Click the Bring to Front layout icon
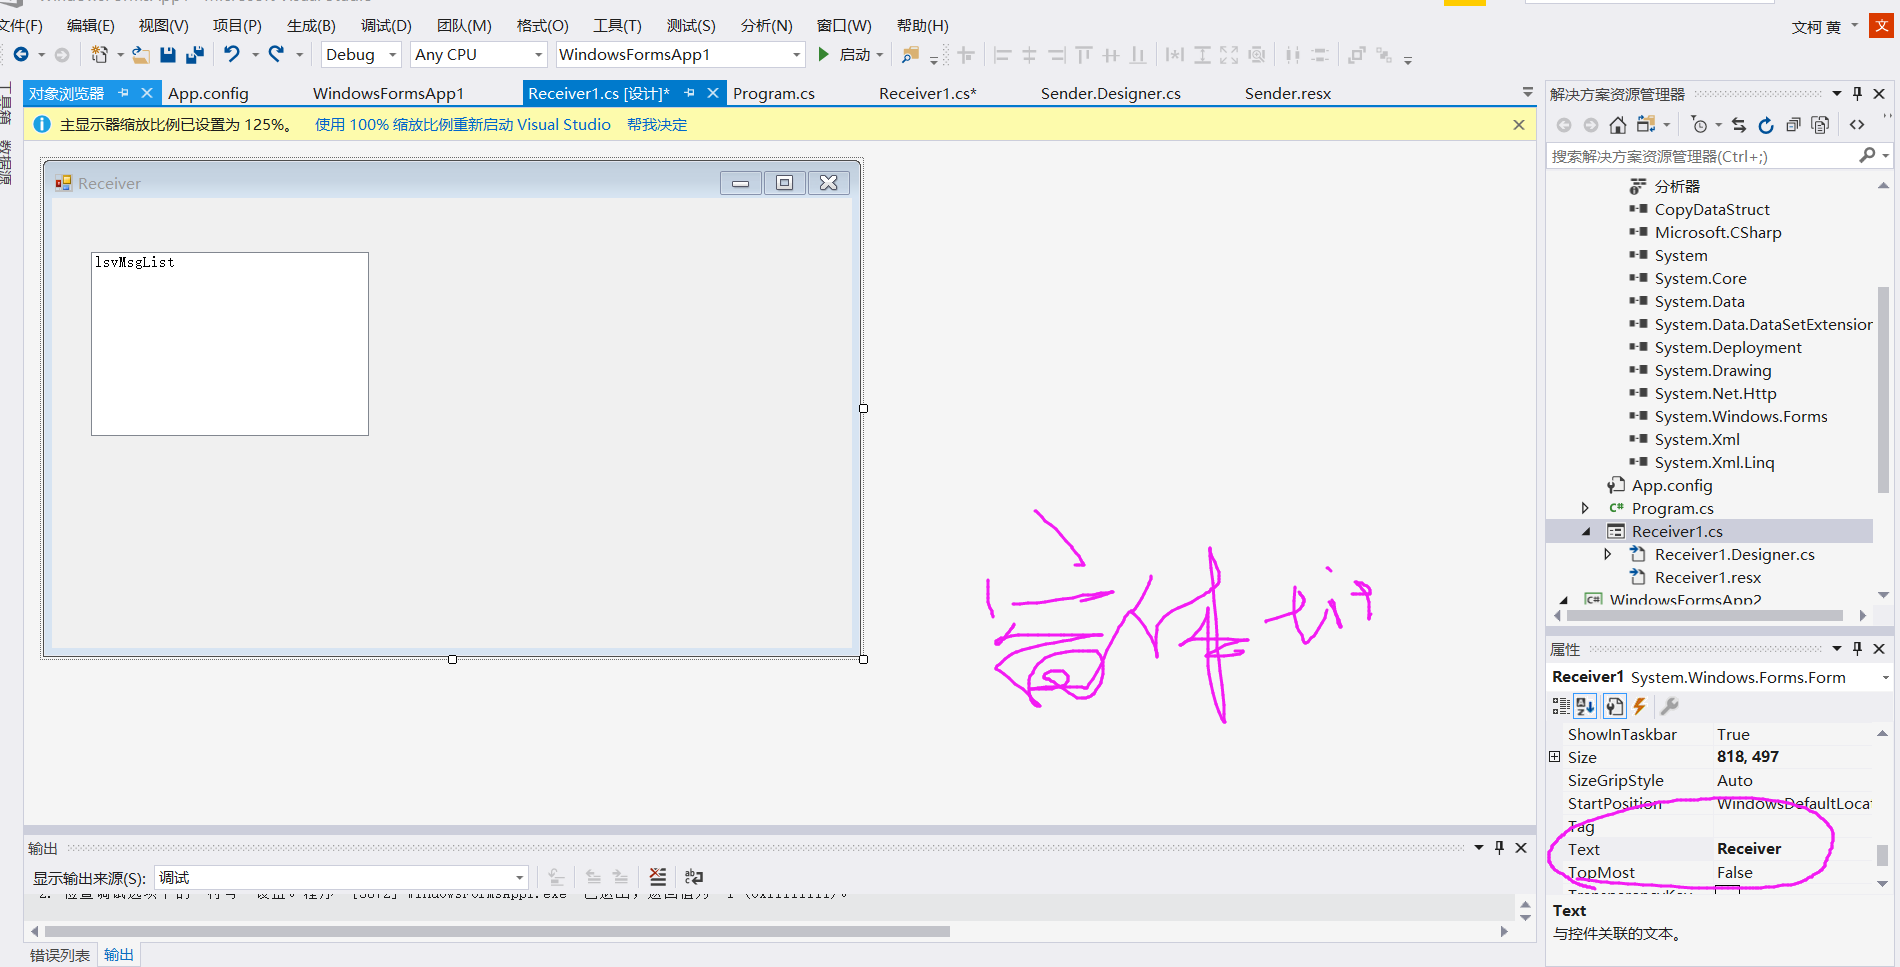The width and height of the screenshot is (1900, 967). pos(1356,55)
